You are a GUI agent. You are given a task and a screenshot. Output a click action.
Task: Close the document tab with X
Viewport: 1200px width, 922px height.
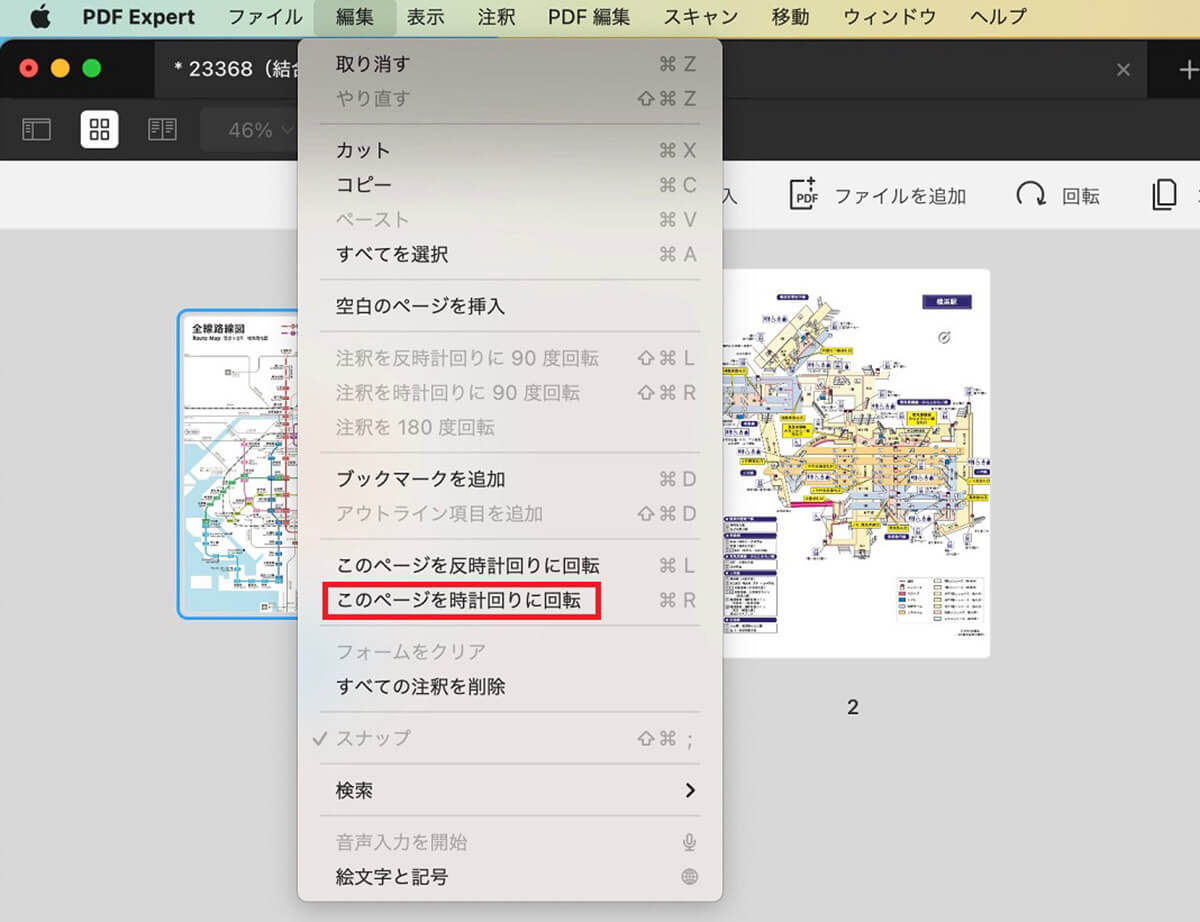click(1123, 69)
